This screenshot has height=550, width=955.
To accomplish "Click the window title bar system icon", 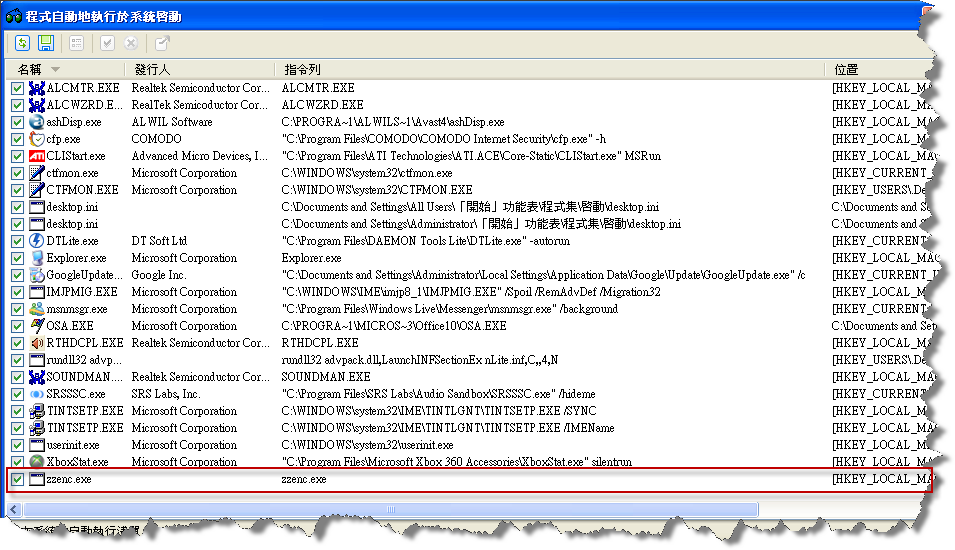I will [13, 16].
